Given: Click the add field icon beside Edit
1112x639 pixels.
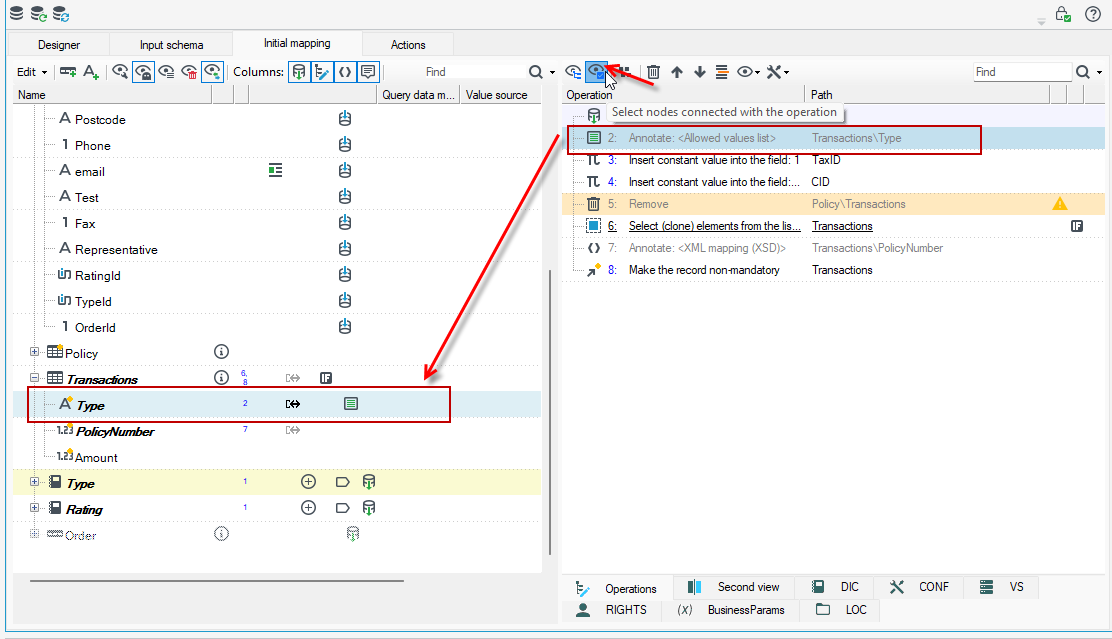Looking at the screenshot, I should [68, 72].
